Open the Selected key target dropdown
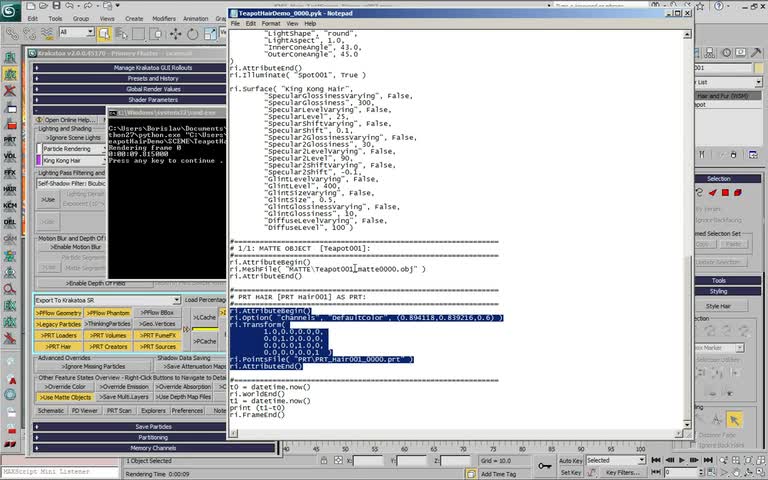 [x=616, y=460]
